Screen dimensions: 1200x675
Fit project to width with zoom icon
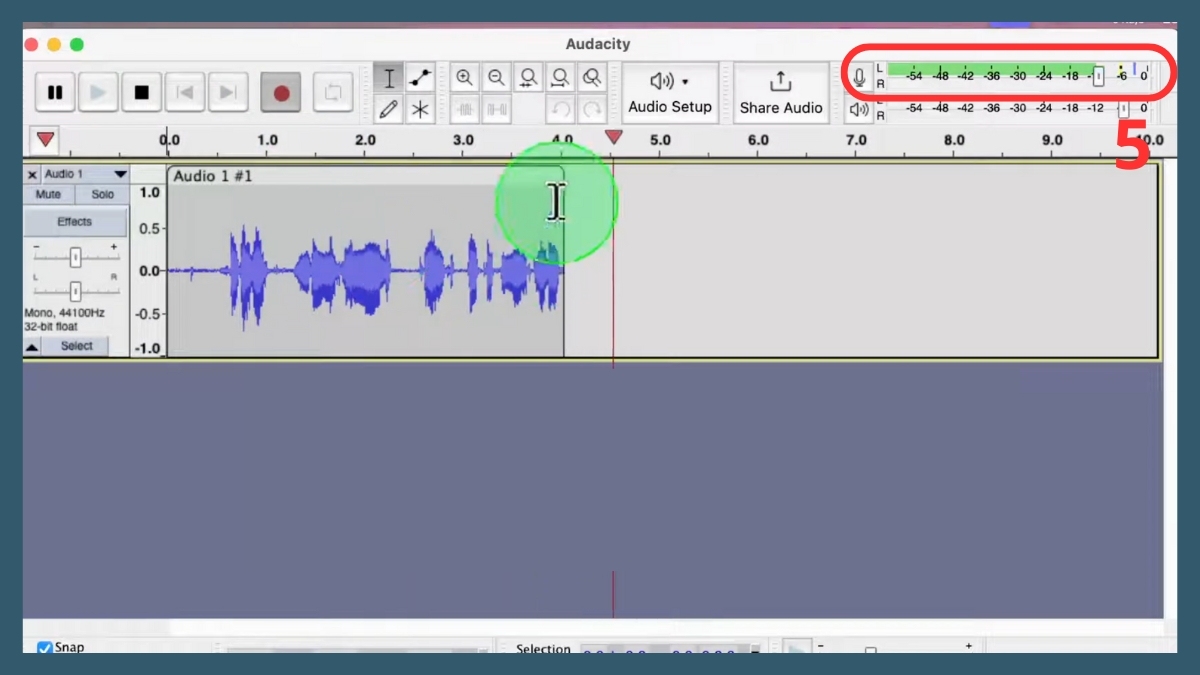(560, 78)
